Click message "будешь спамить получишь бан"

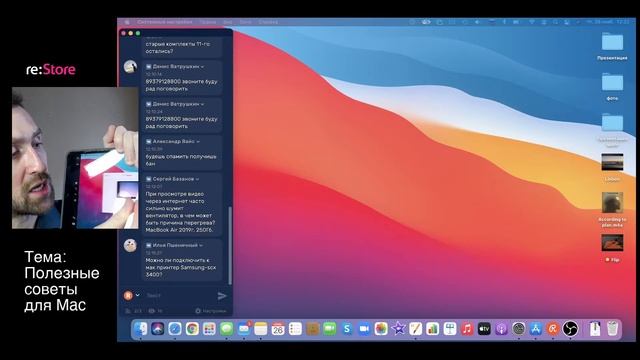pos(181,160)
